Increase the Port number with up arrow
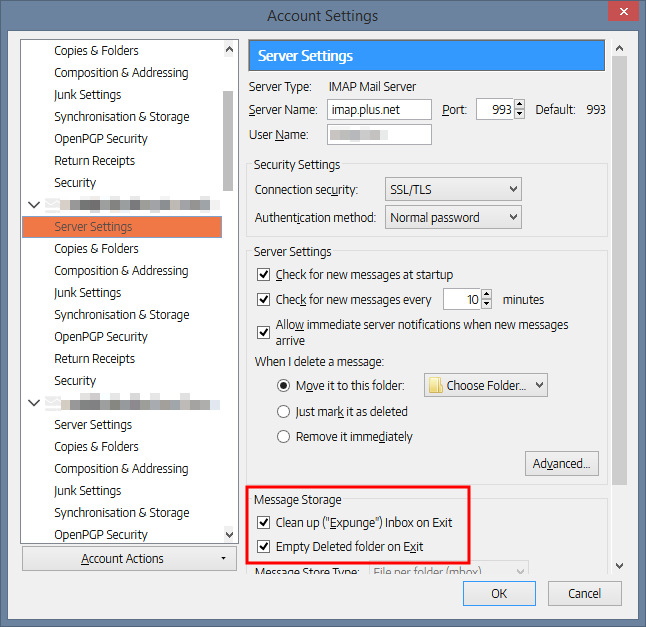The width and height of the screenshot is (646, 627). coord(520,105)
